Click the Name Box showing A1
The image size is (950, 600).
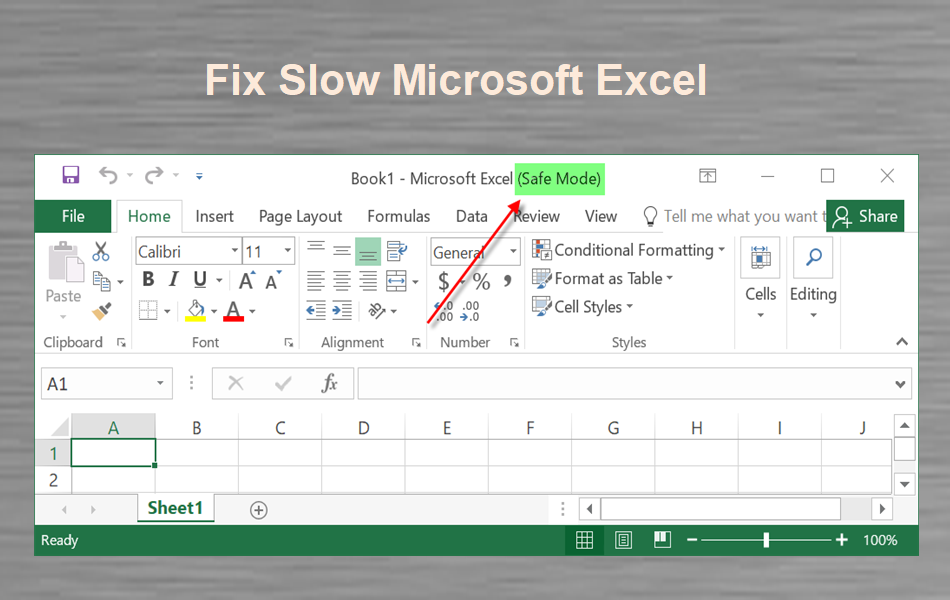click(97, 384)
